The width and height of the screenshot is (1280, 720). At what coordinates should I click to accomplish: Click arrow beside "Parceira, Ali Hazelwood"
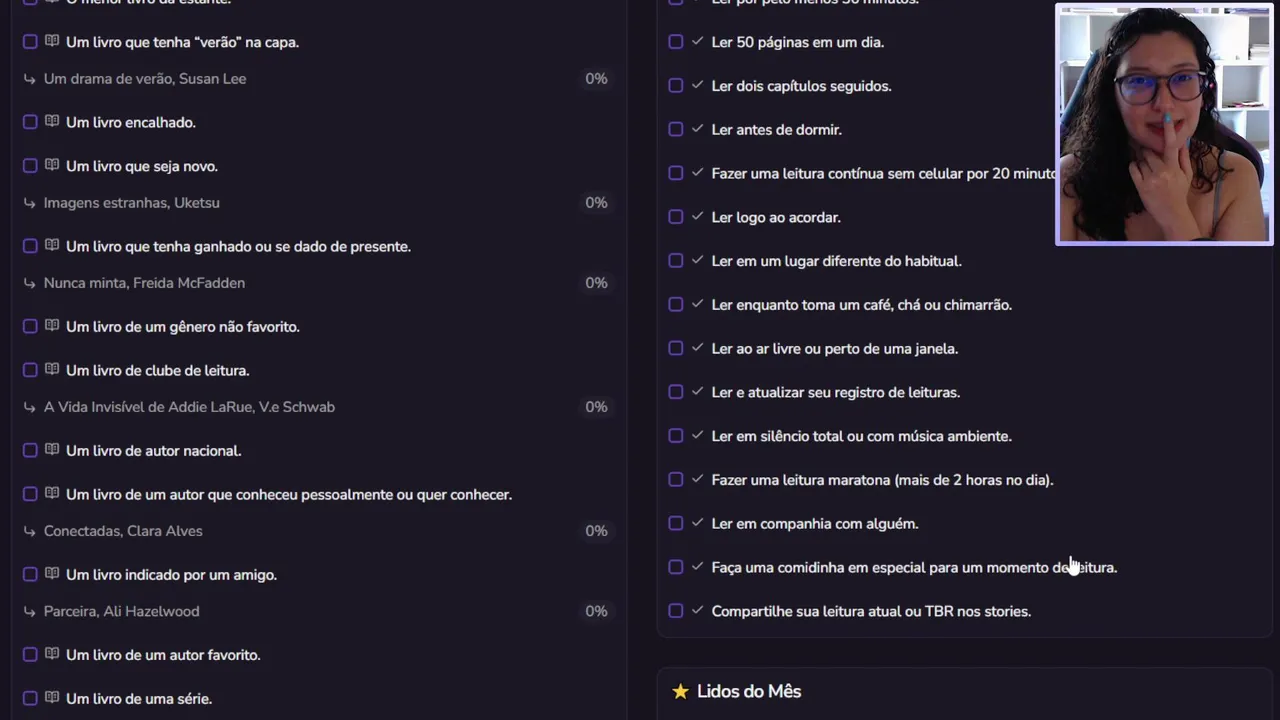(x=30, y=611)
